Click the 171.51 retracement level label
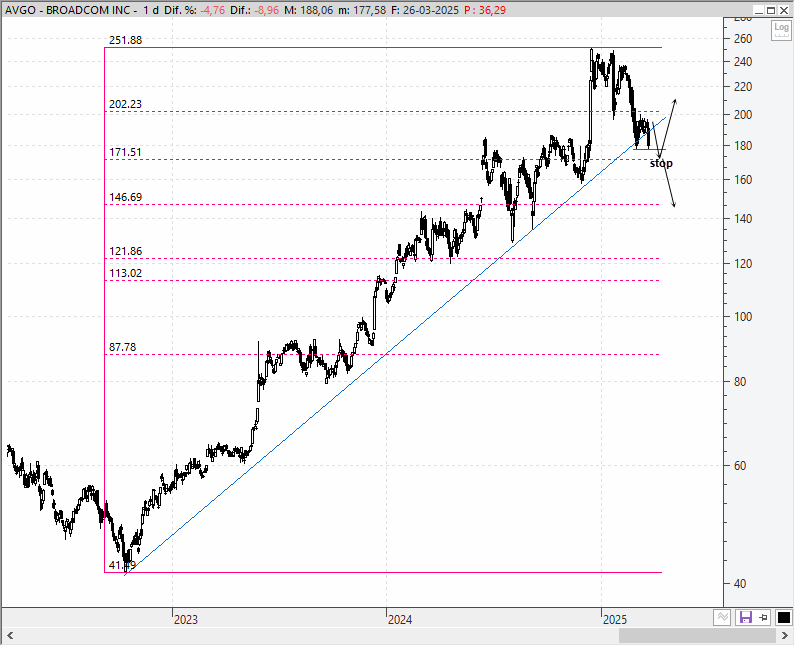 click(125, 152)
